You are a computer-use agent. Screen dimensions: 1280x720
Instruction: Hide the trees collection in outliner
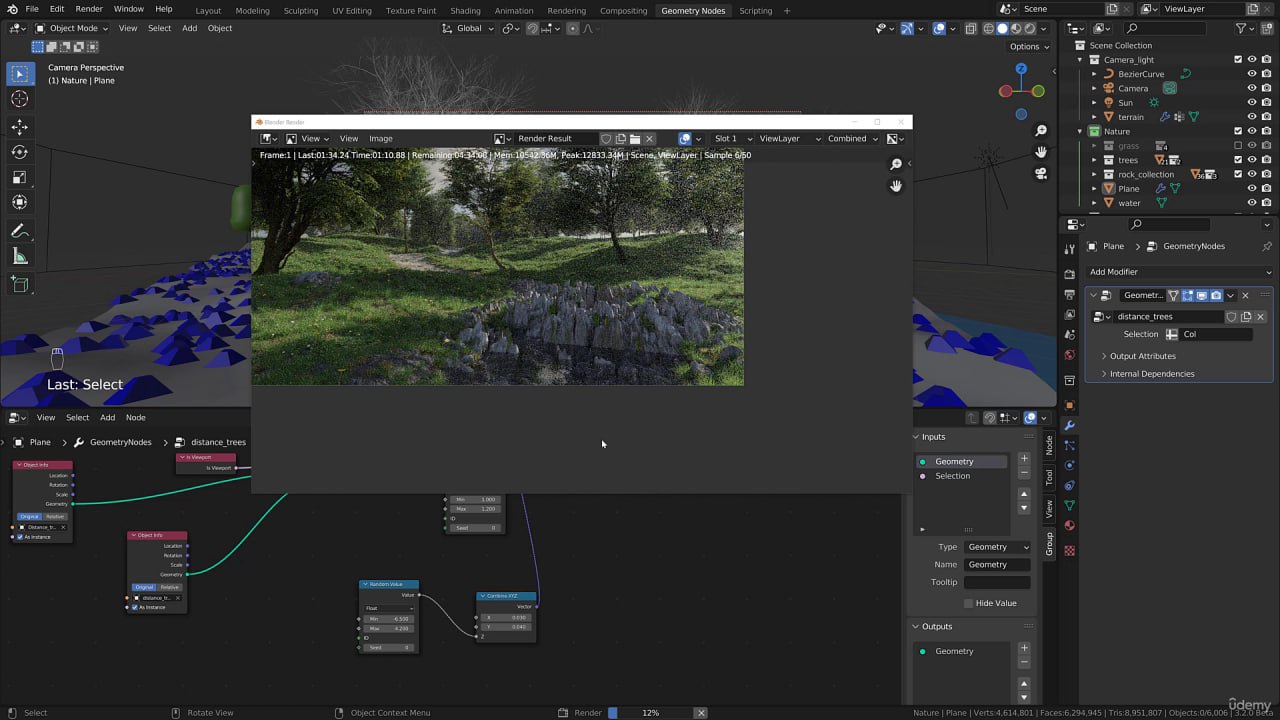1252,160
